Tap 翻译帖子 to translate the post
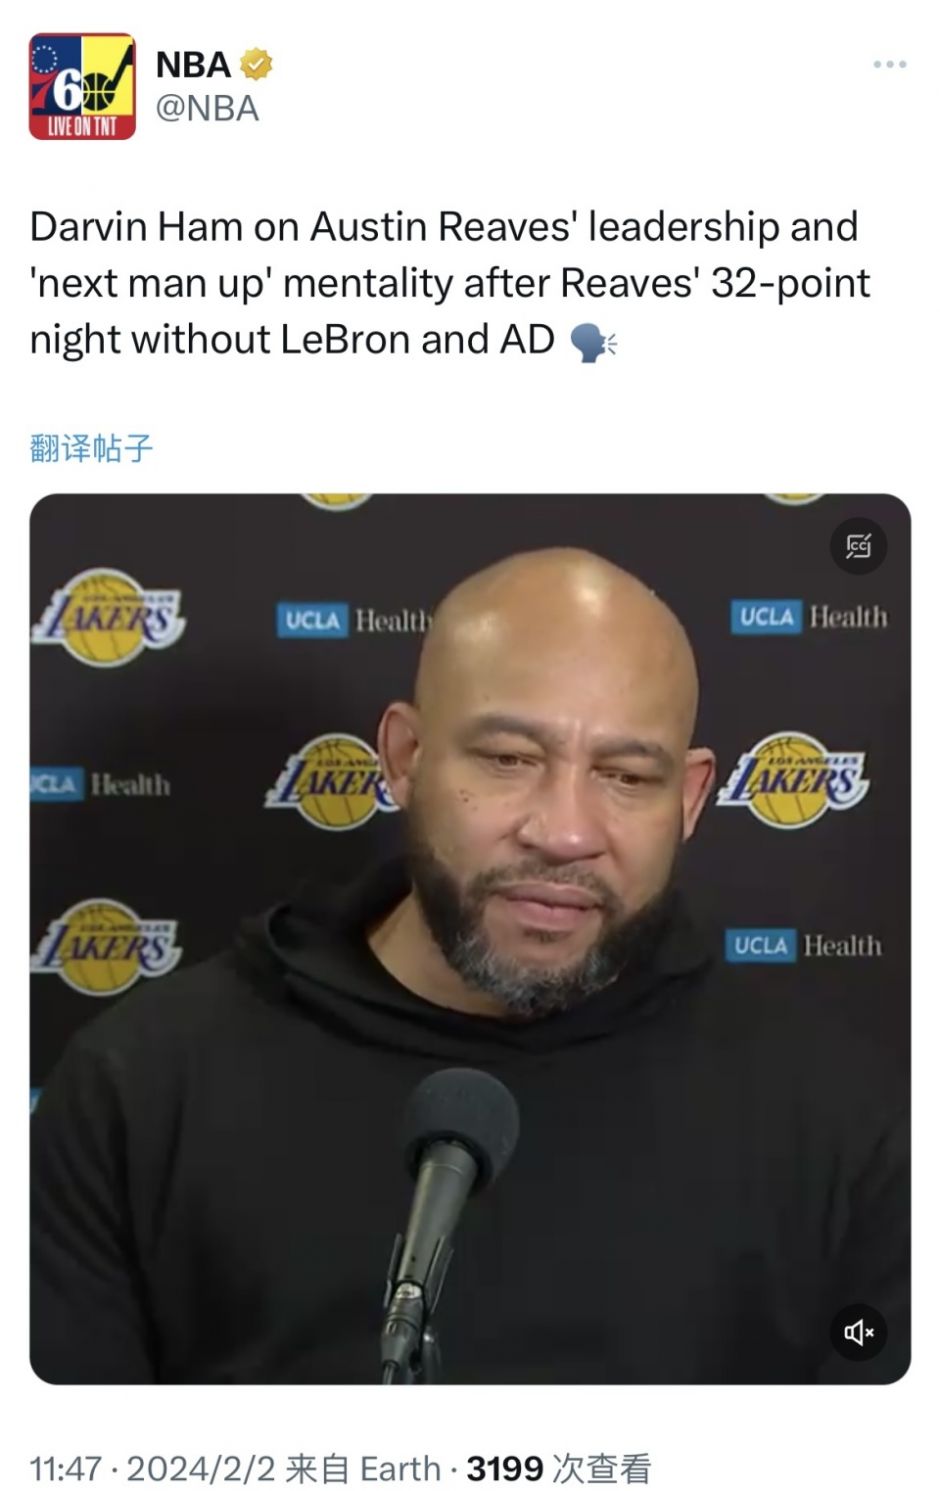The image size is (940, 1491). click(x=91, y=448)
